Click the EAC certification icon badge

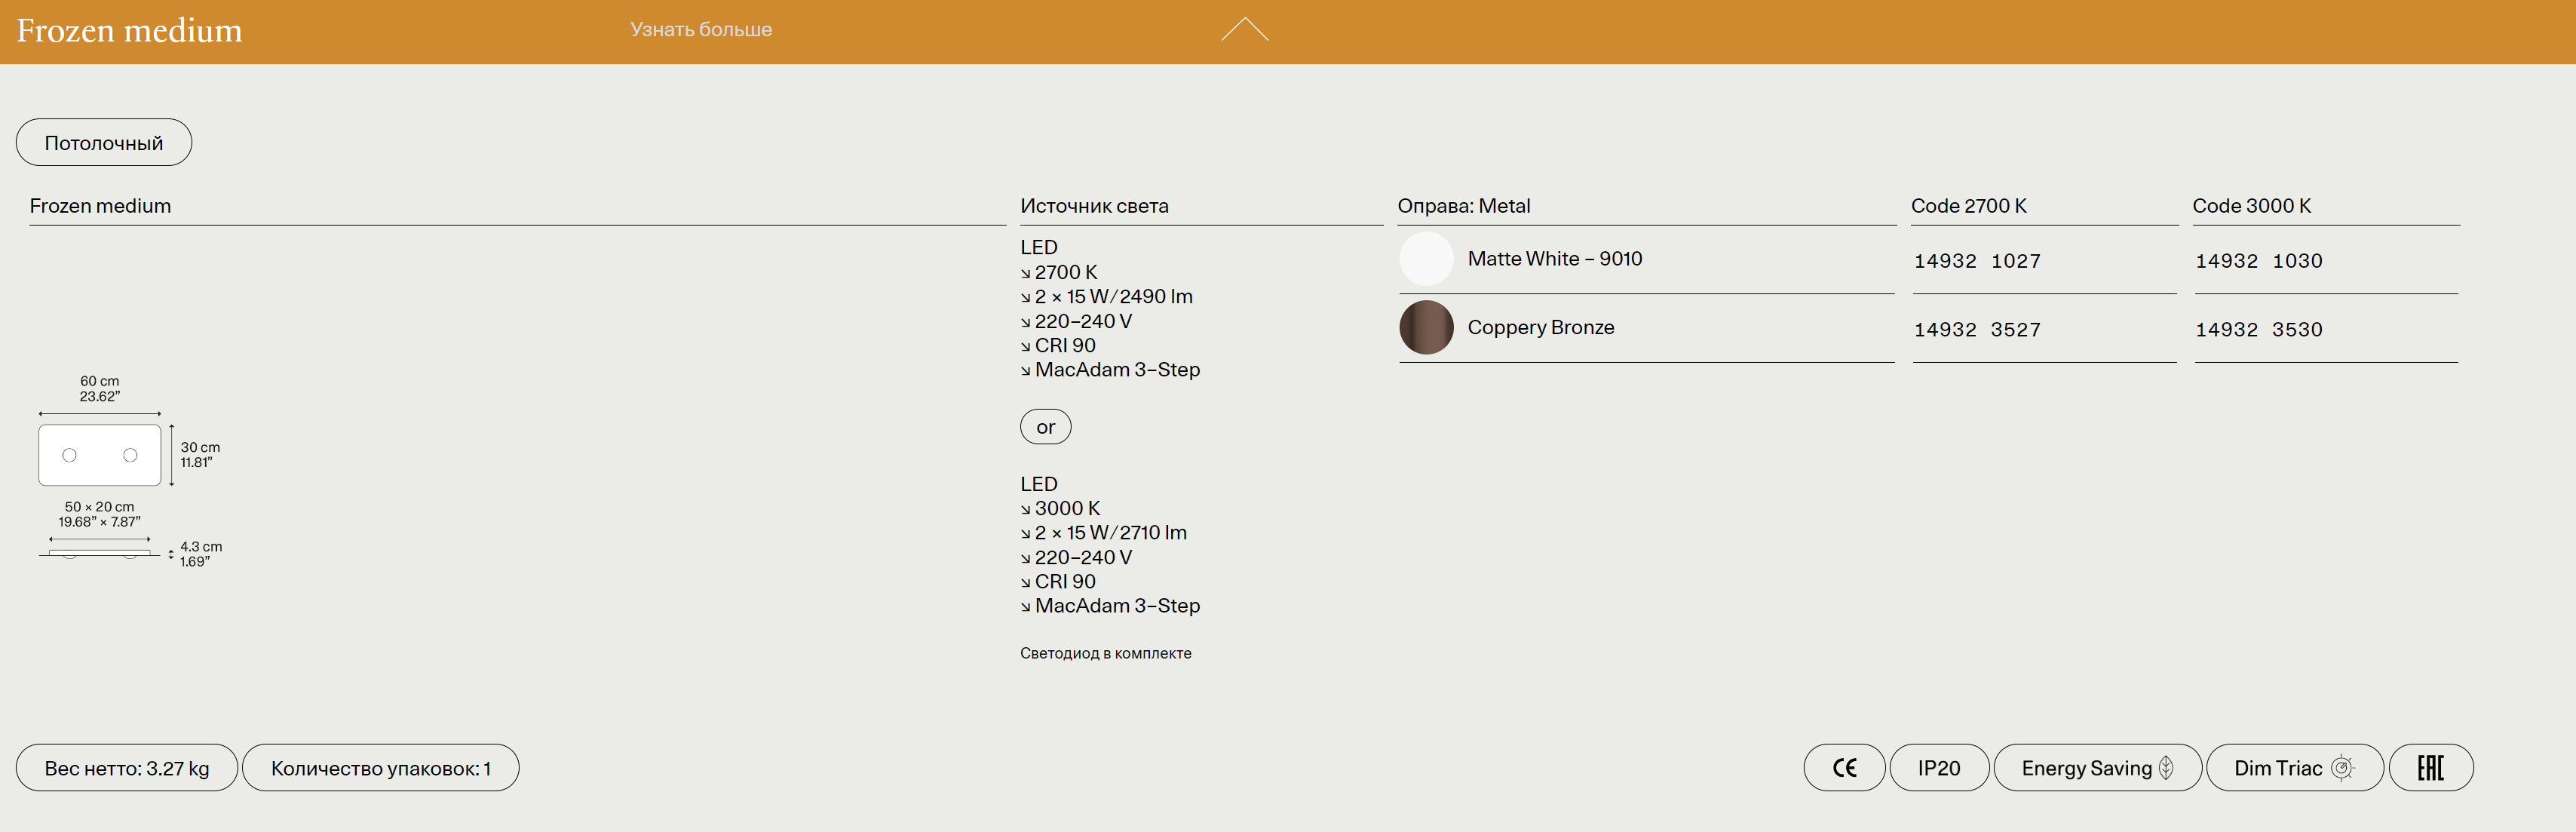[2430, 768]
